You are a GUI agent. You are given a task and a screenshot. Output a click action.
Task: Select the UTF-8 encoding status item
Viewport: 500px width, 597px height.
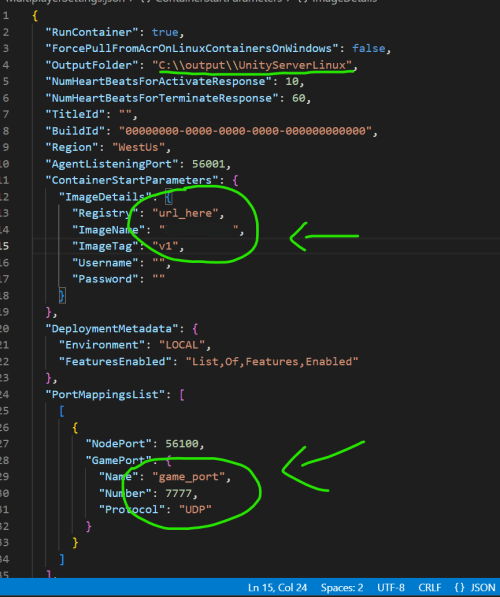[x=391, y=587]
